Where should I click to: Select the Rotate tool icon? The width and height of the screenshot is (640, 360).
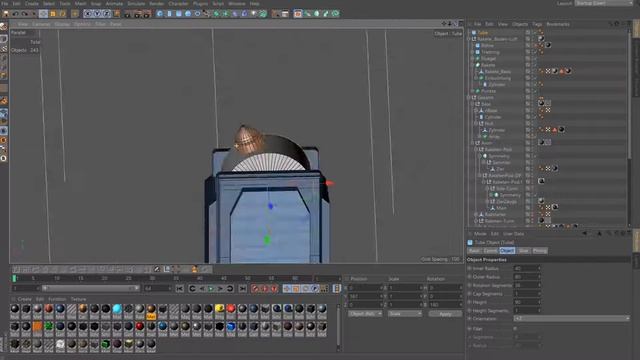coord(62,13)
